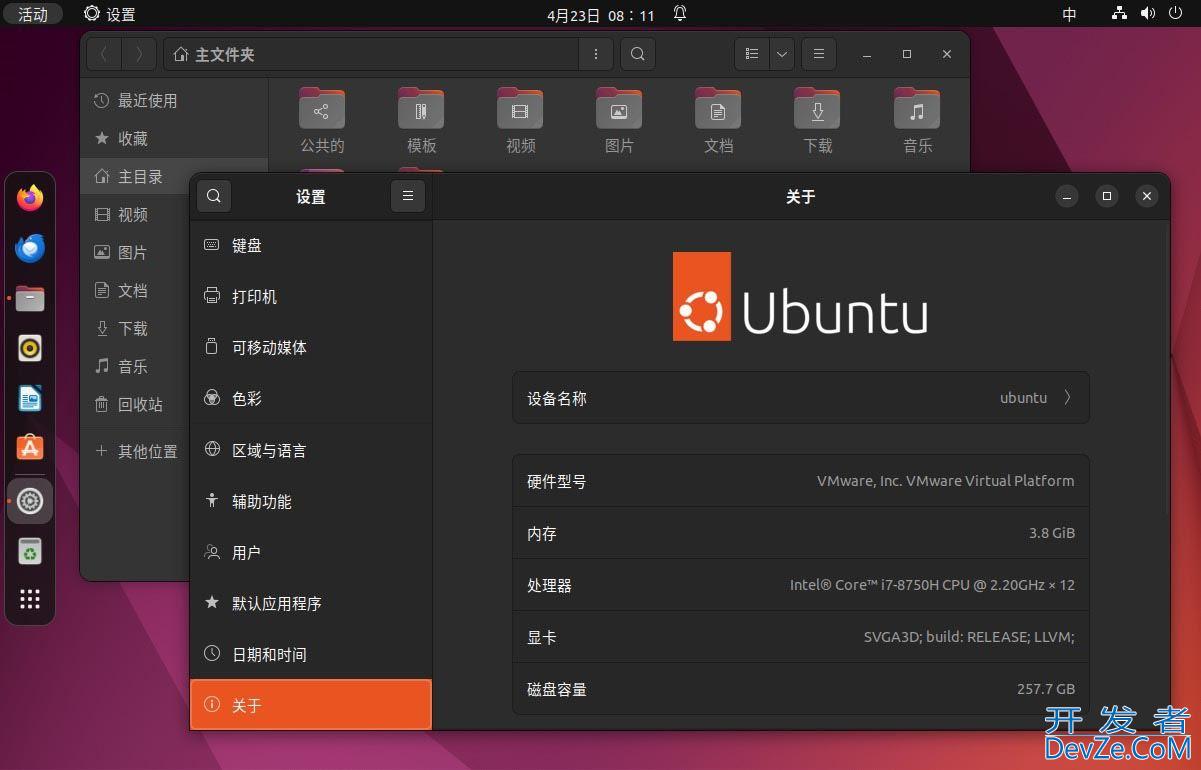Open device name row chevron
Viewport: 1201px width, 770px height.
point(1067,397)
